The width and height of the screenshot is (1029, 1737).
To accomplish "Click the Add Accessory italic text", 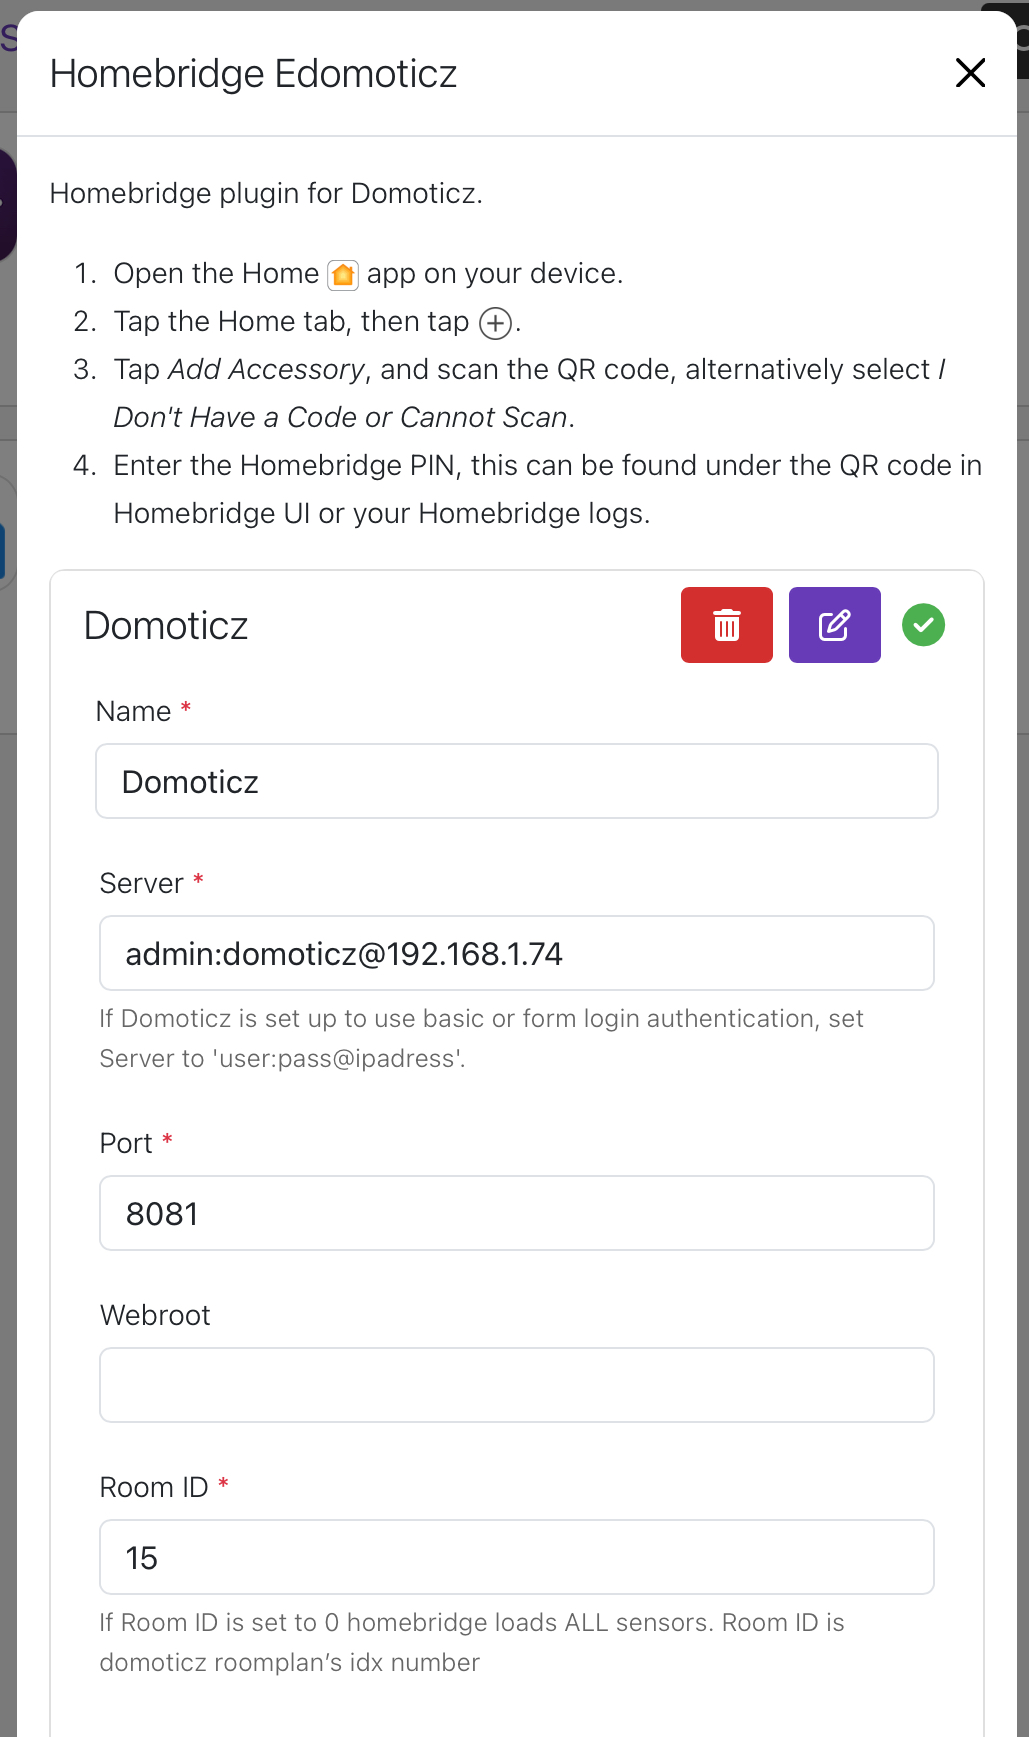I will pos(266,369).
